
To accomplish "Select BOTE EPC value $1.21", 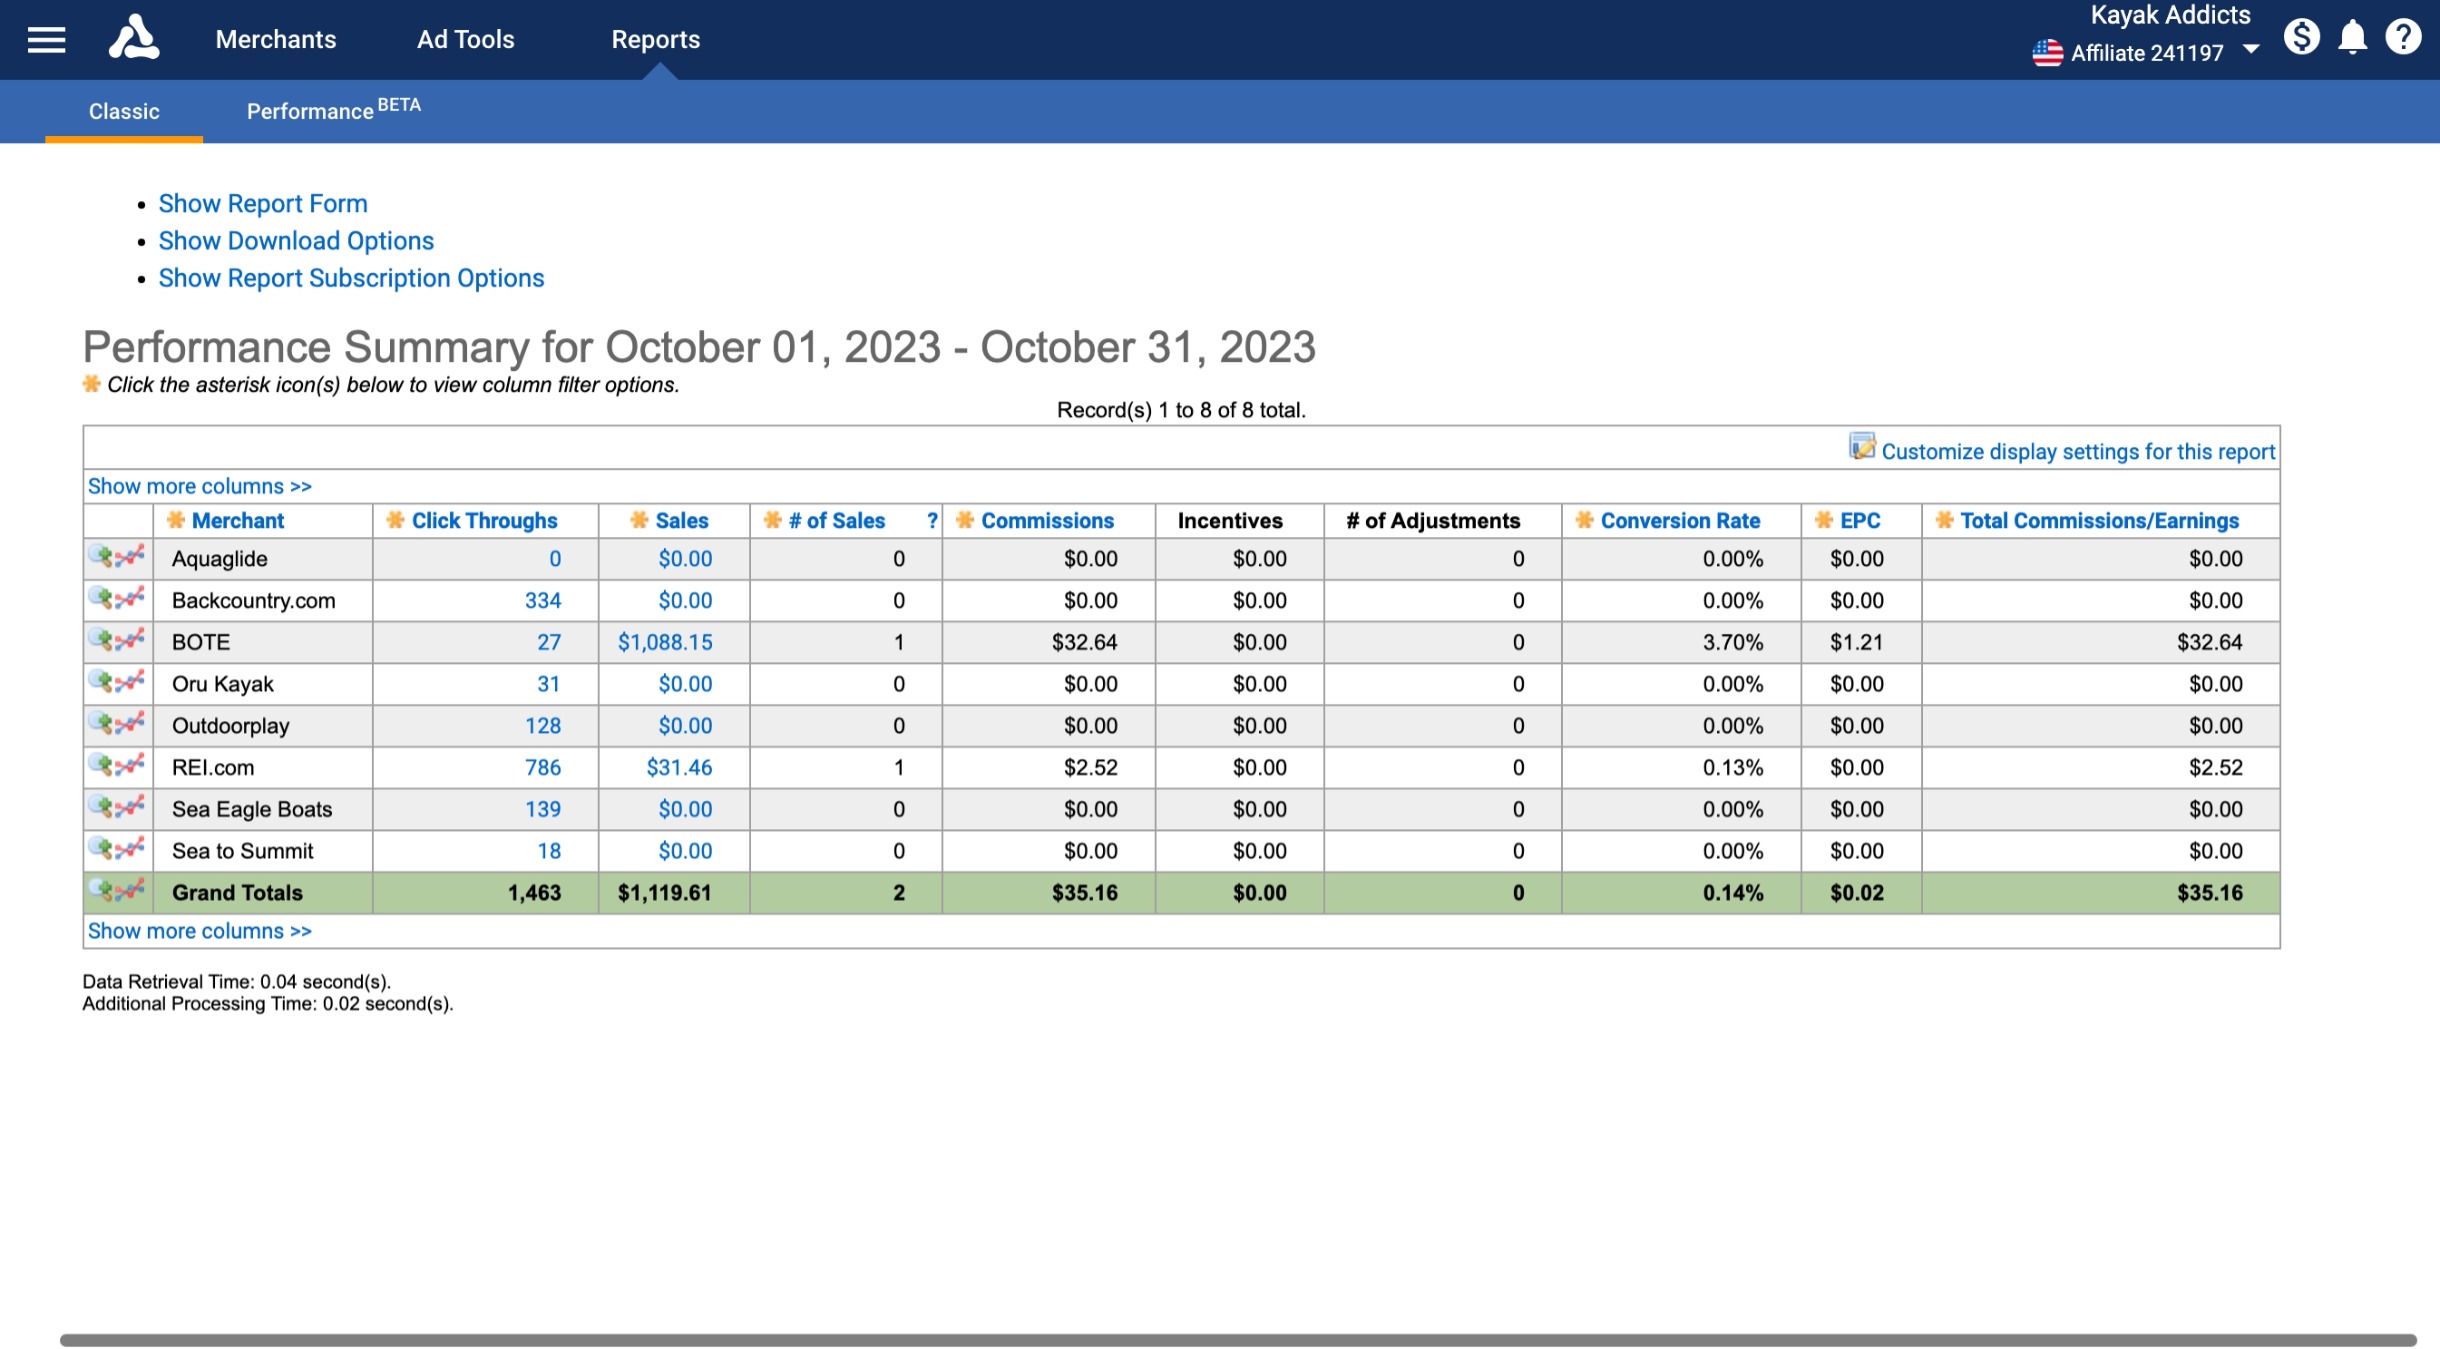I will (x=1856, y=642).
